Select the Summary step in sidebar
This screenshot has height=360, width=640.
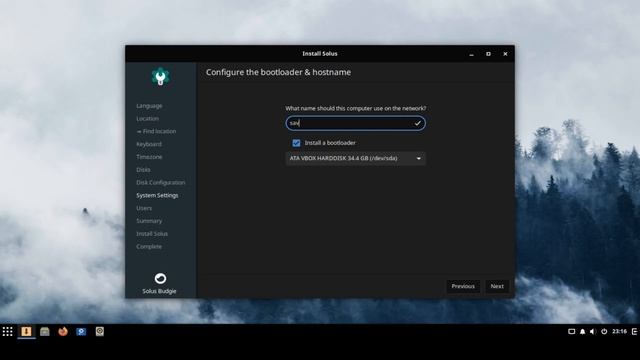(149, 221)
